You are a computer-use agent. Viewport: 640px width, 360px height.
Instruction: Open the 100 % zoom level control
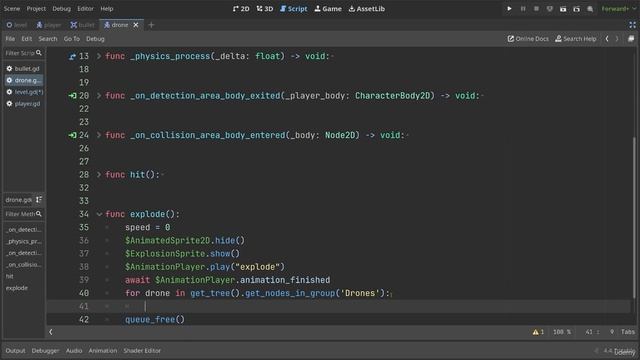pos(562,332)
